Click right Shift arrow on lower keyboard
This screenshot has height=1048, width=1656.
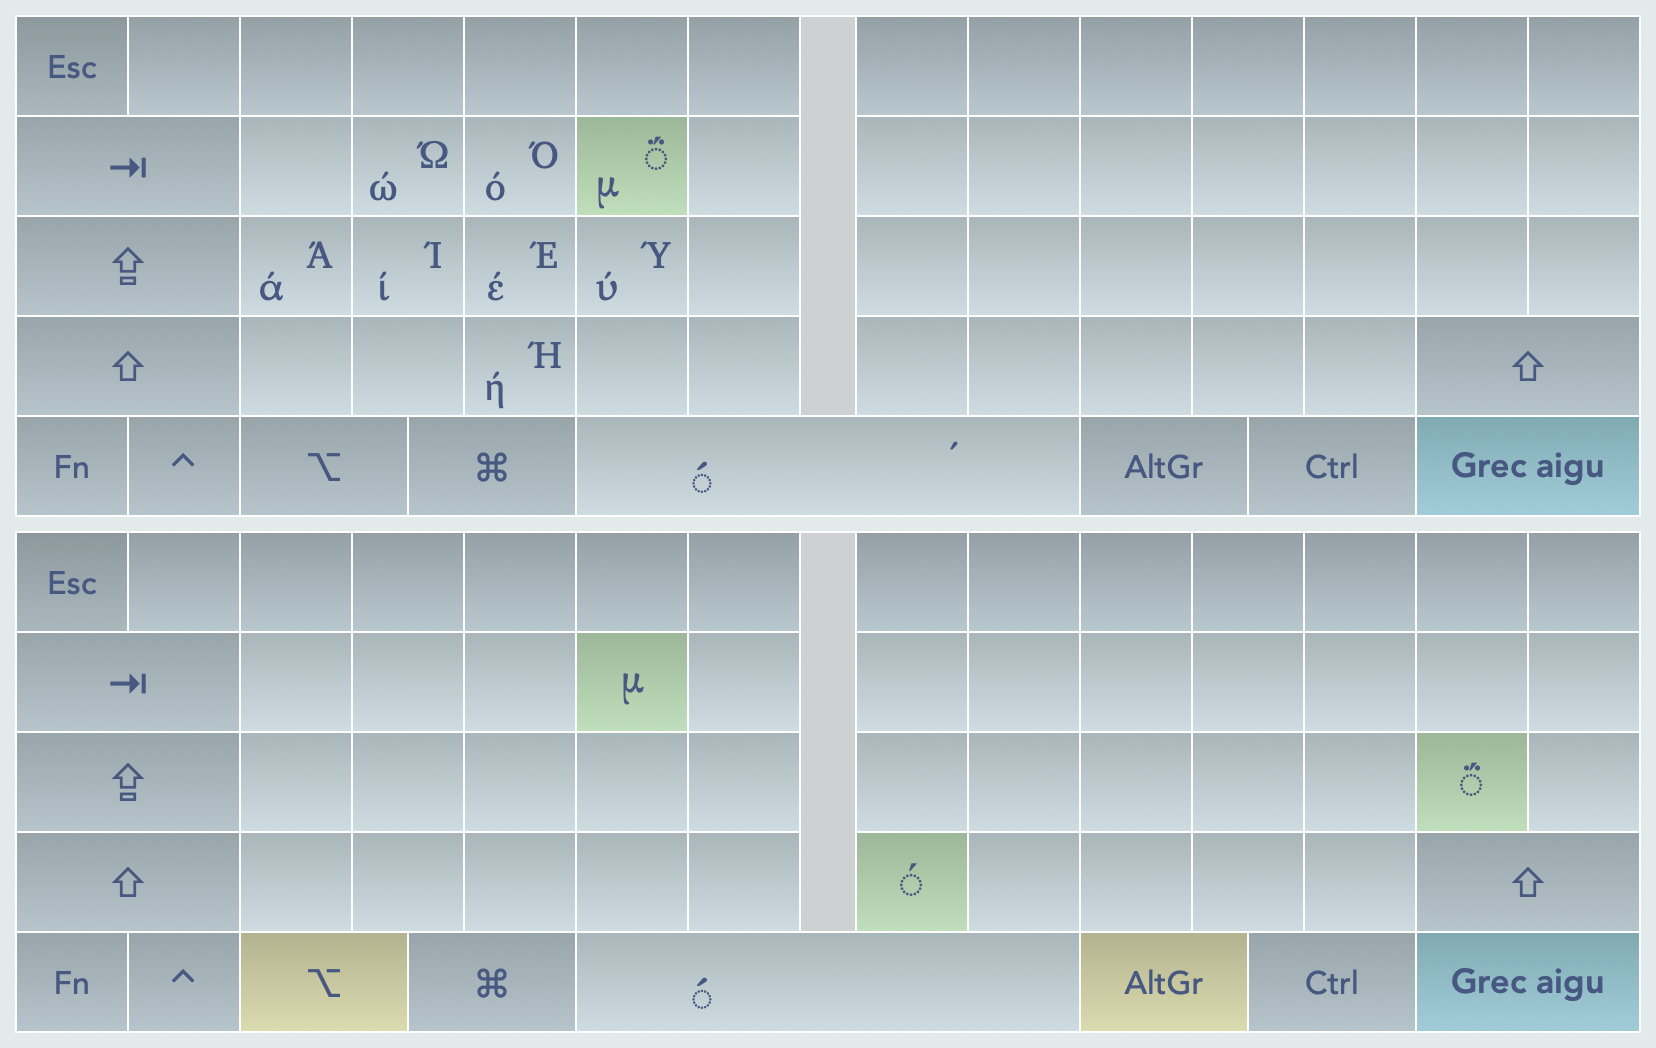(1527, 883)
